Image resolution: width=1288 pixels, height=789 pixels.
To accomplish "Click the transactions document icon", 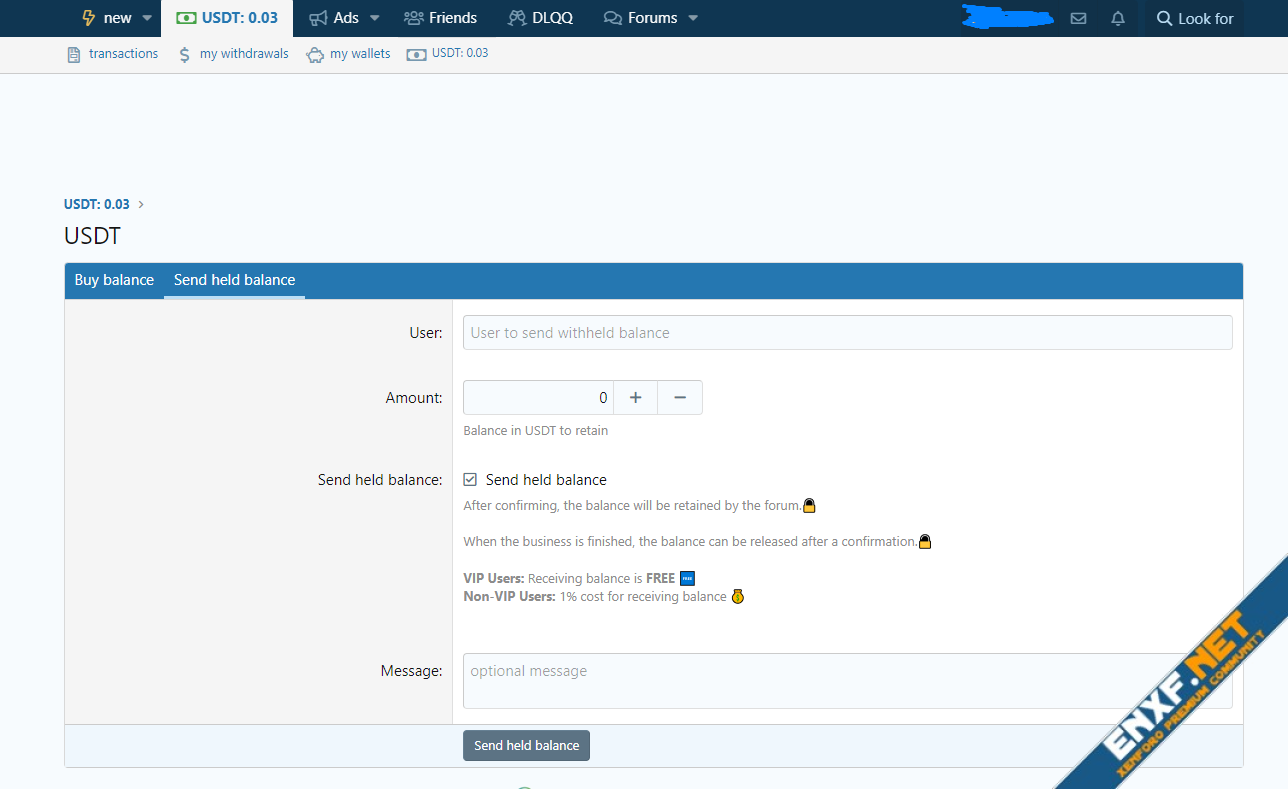I will (x=73, y=54).
